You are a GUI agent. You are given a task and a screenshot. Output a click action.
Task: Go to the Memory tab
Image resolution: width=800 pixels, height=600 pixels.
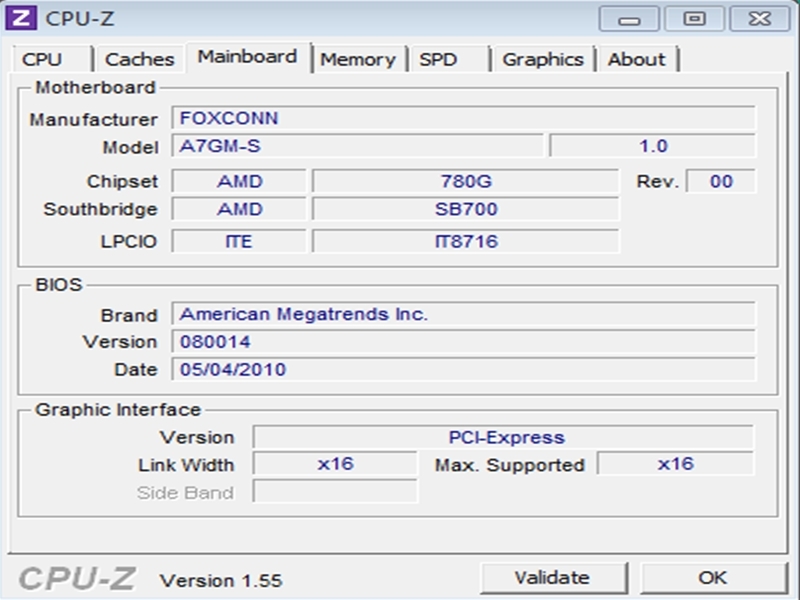(359, 59)
